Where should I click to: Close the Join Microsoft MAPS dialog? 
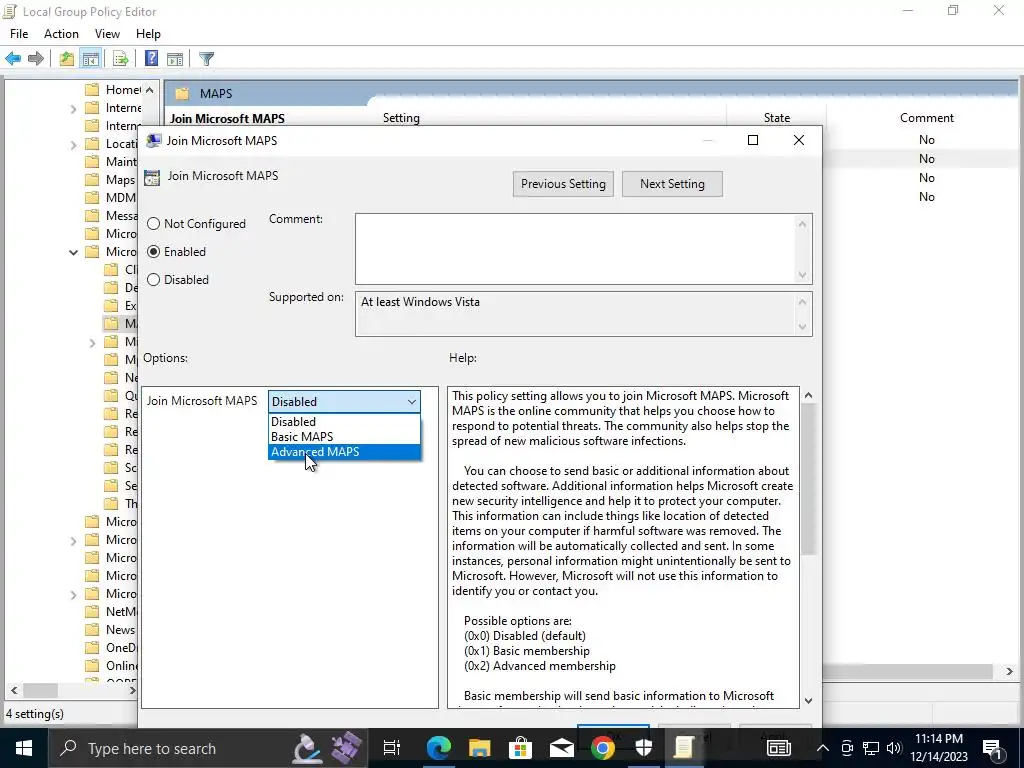799,140
